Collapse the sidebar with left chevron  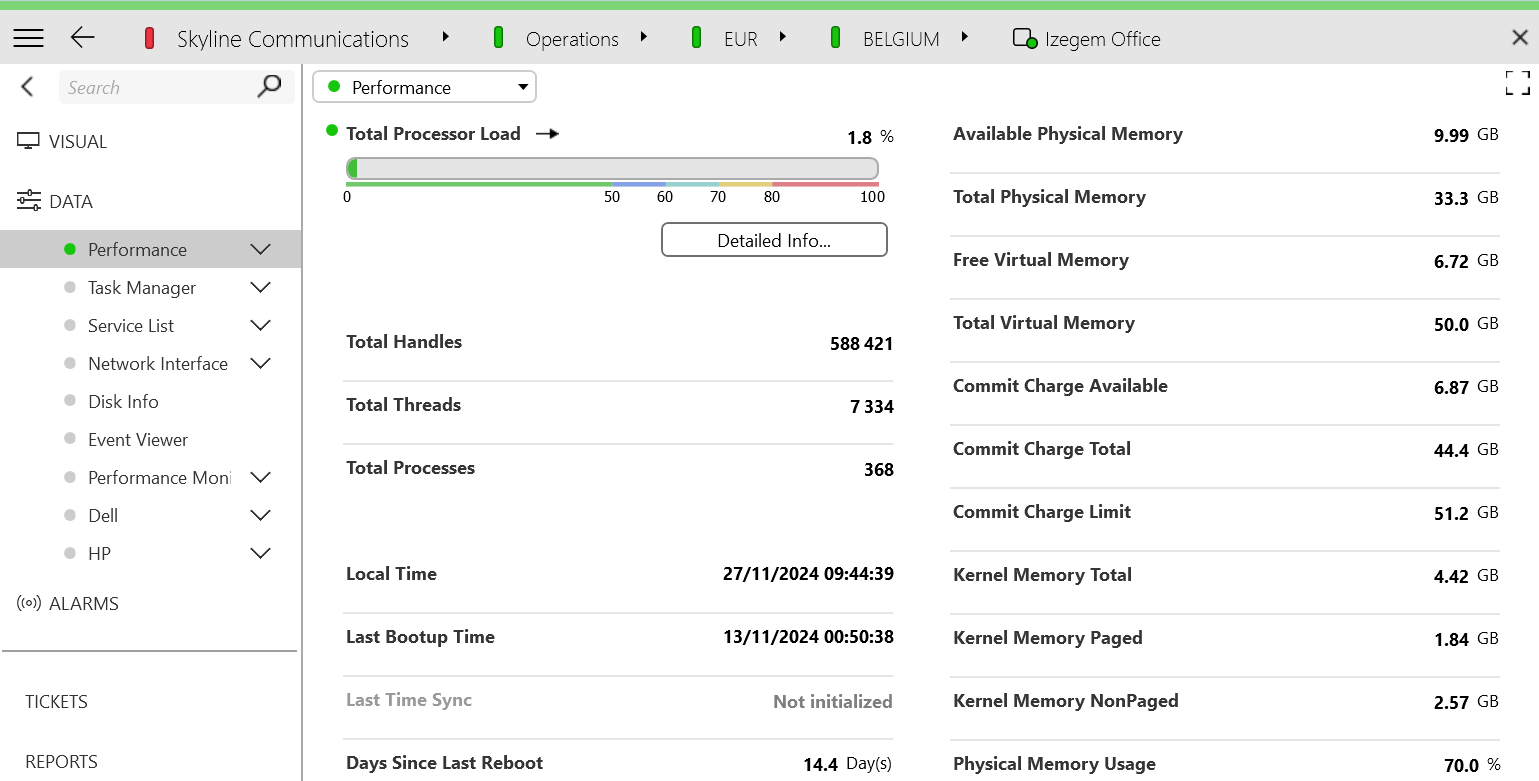pos(27,87)
